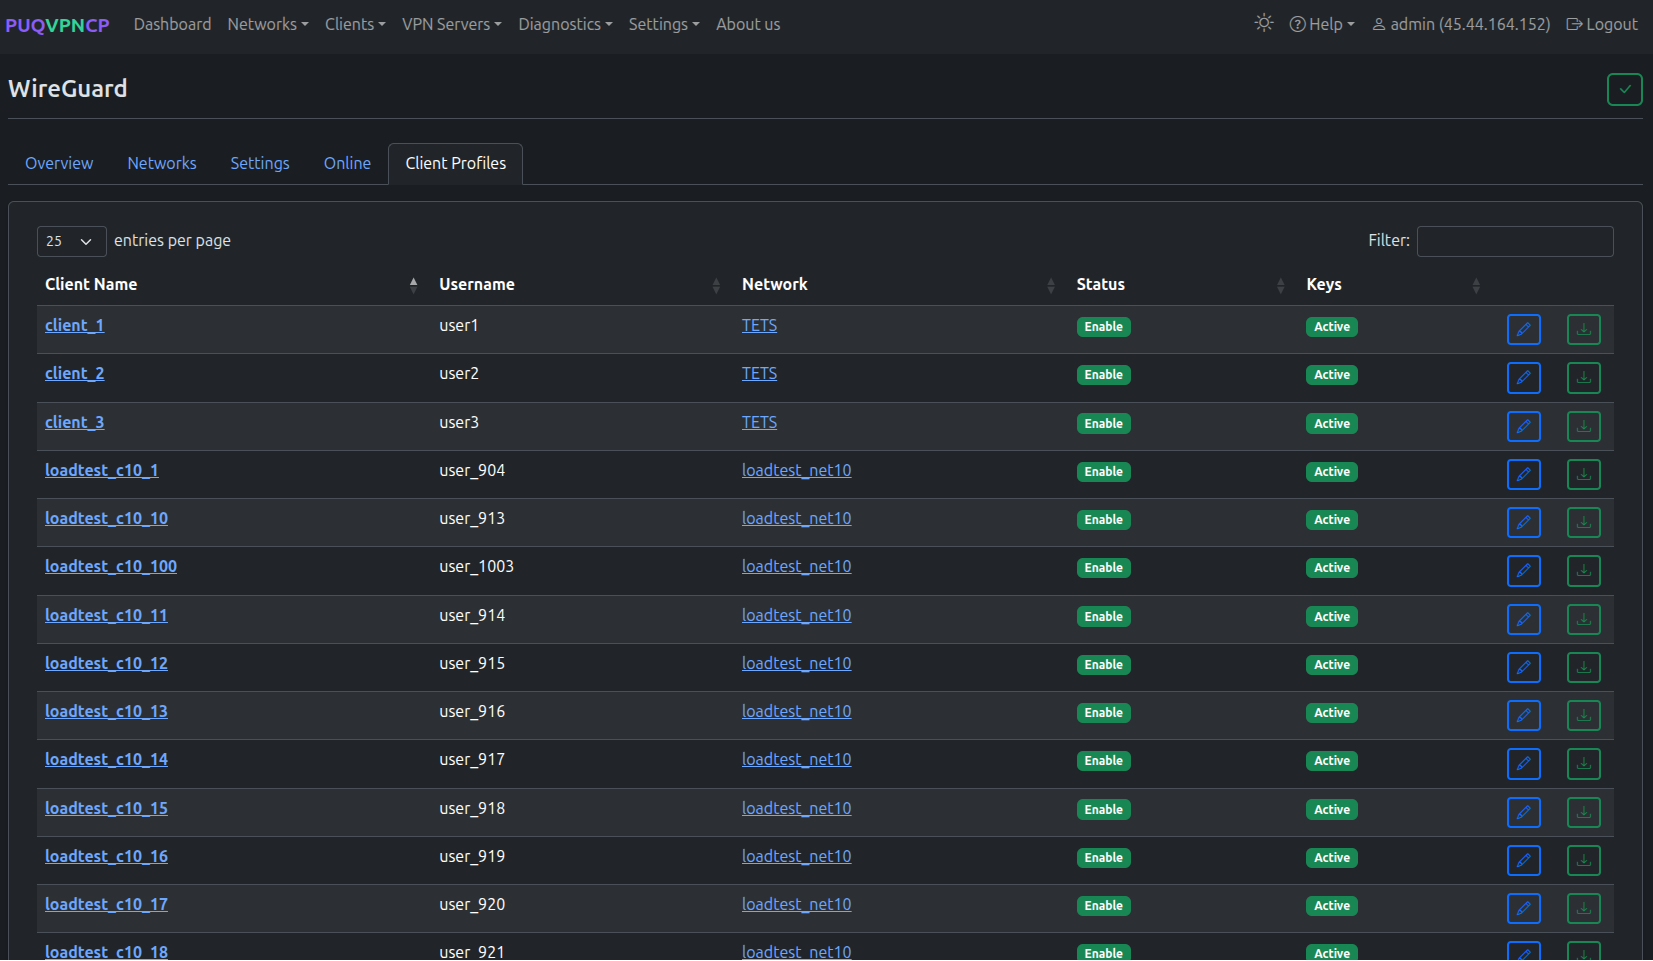Download the loadtest_c10_16 configuration
The height and width of the screenshot is (961, 1653).
1584,860
